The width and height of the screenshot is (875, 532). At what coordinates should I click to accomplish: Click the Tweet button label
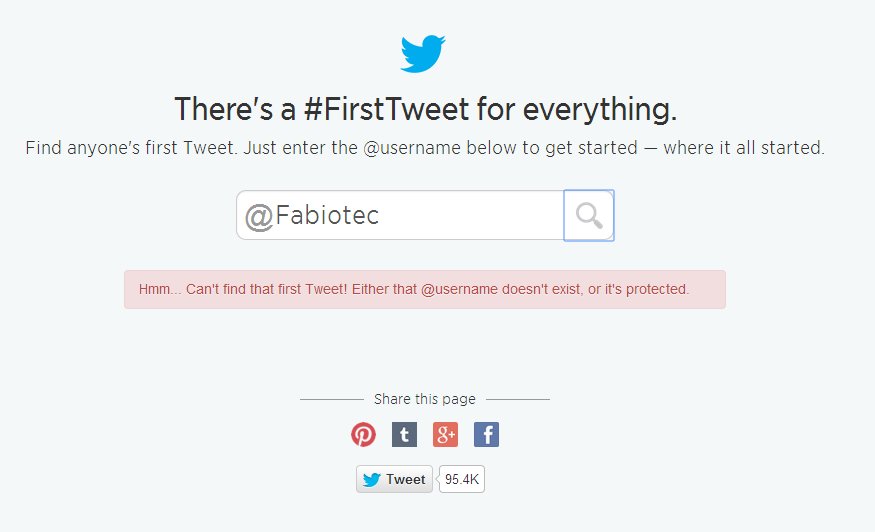[405, 480]
